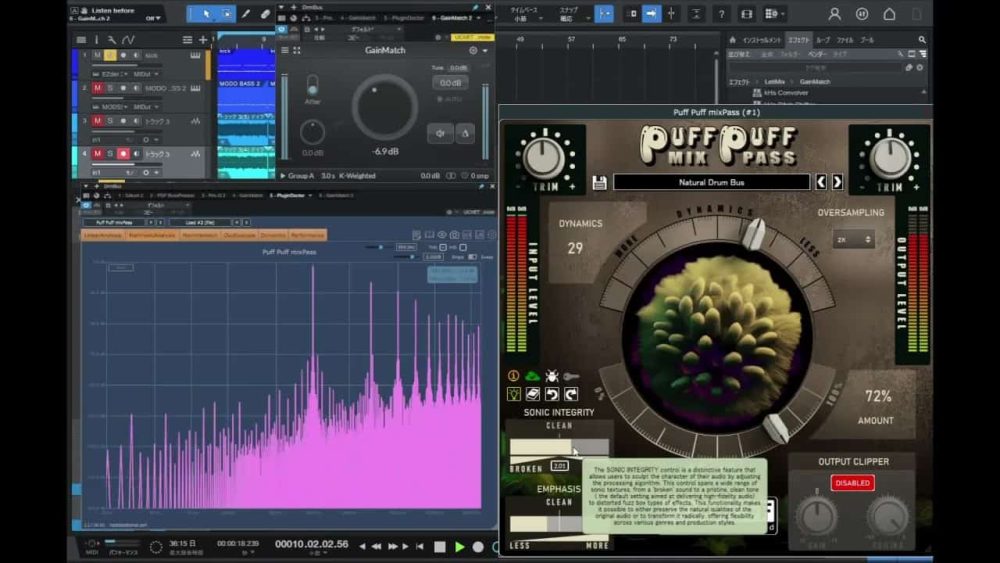Start playback with green play button
This screenshot has height=563, width=1000.
pos(459,546)
